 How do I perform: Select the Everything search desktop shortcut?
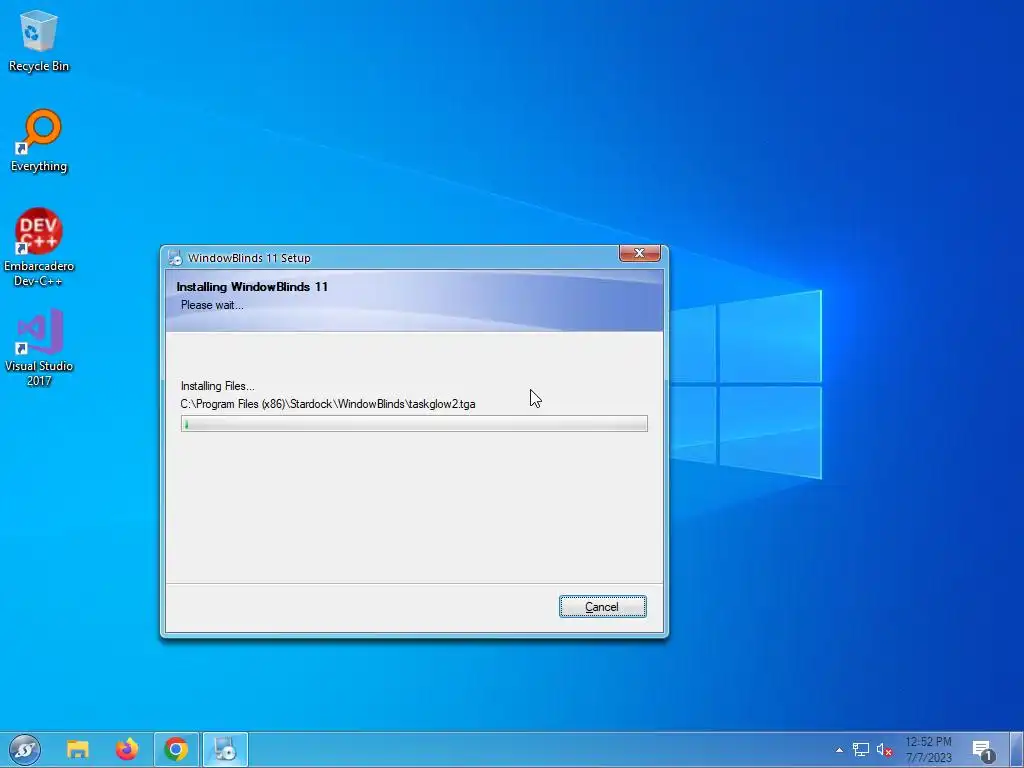click(x=39, y=141)
